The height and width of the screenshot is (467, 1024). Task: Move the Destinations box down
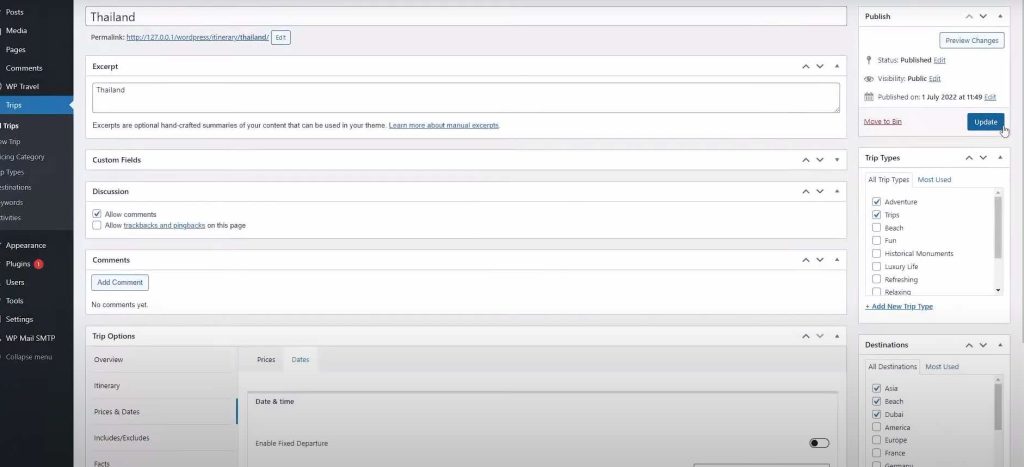tap(983, 345)
